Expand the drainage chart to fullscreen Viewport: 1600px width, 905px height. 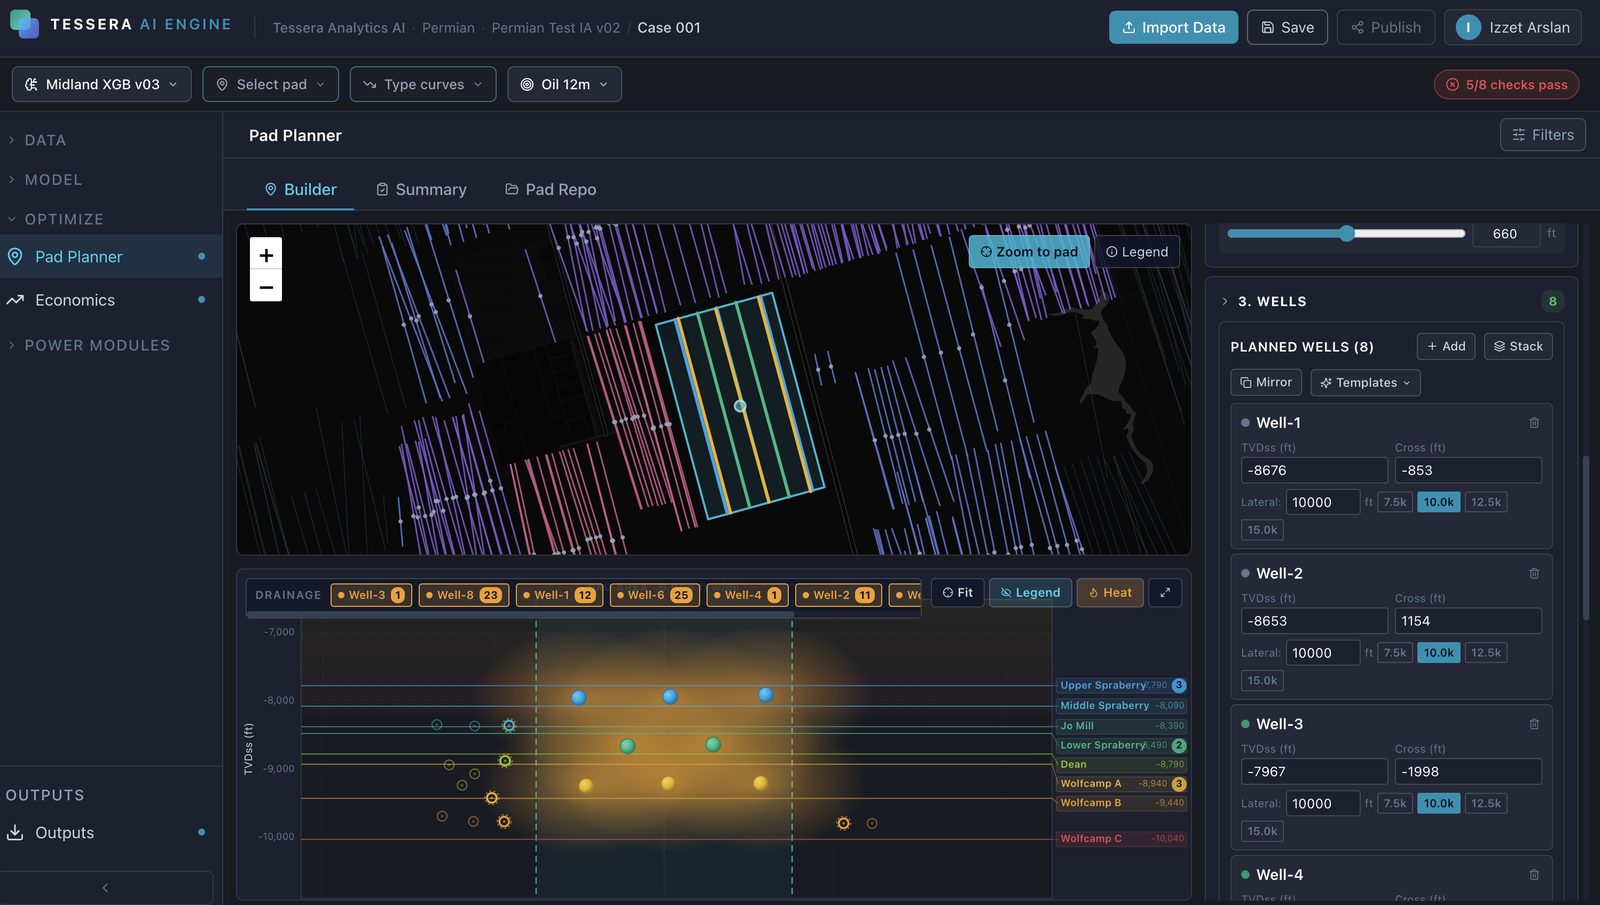point(1165,593)
